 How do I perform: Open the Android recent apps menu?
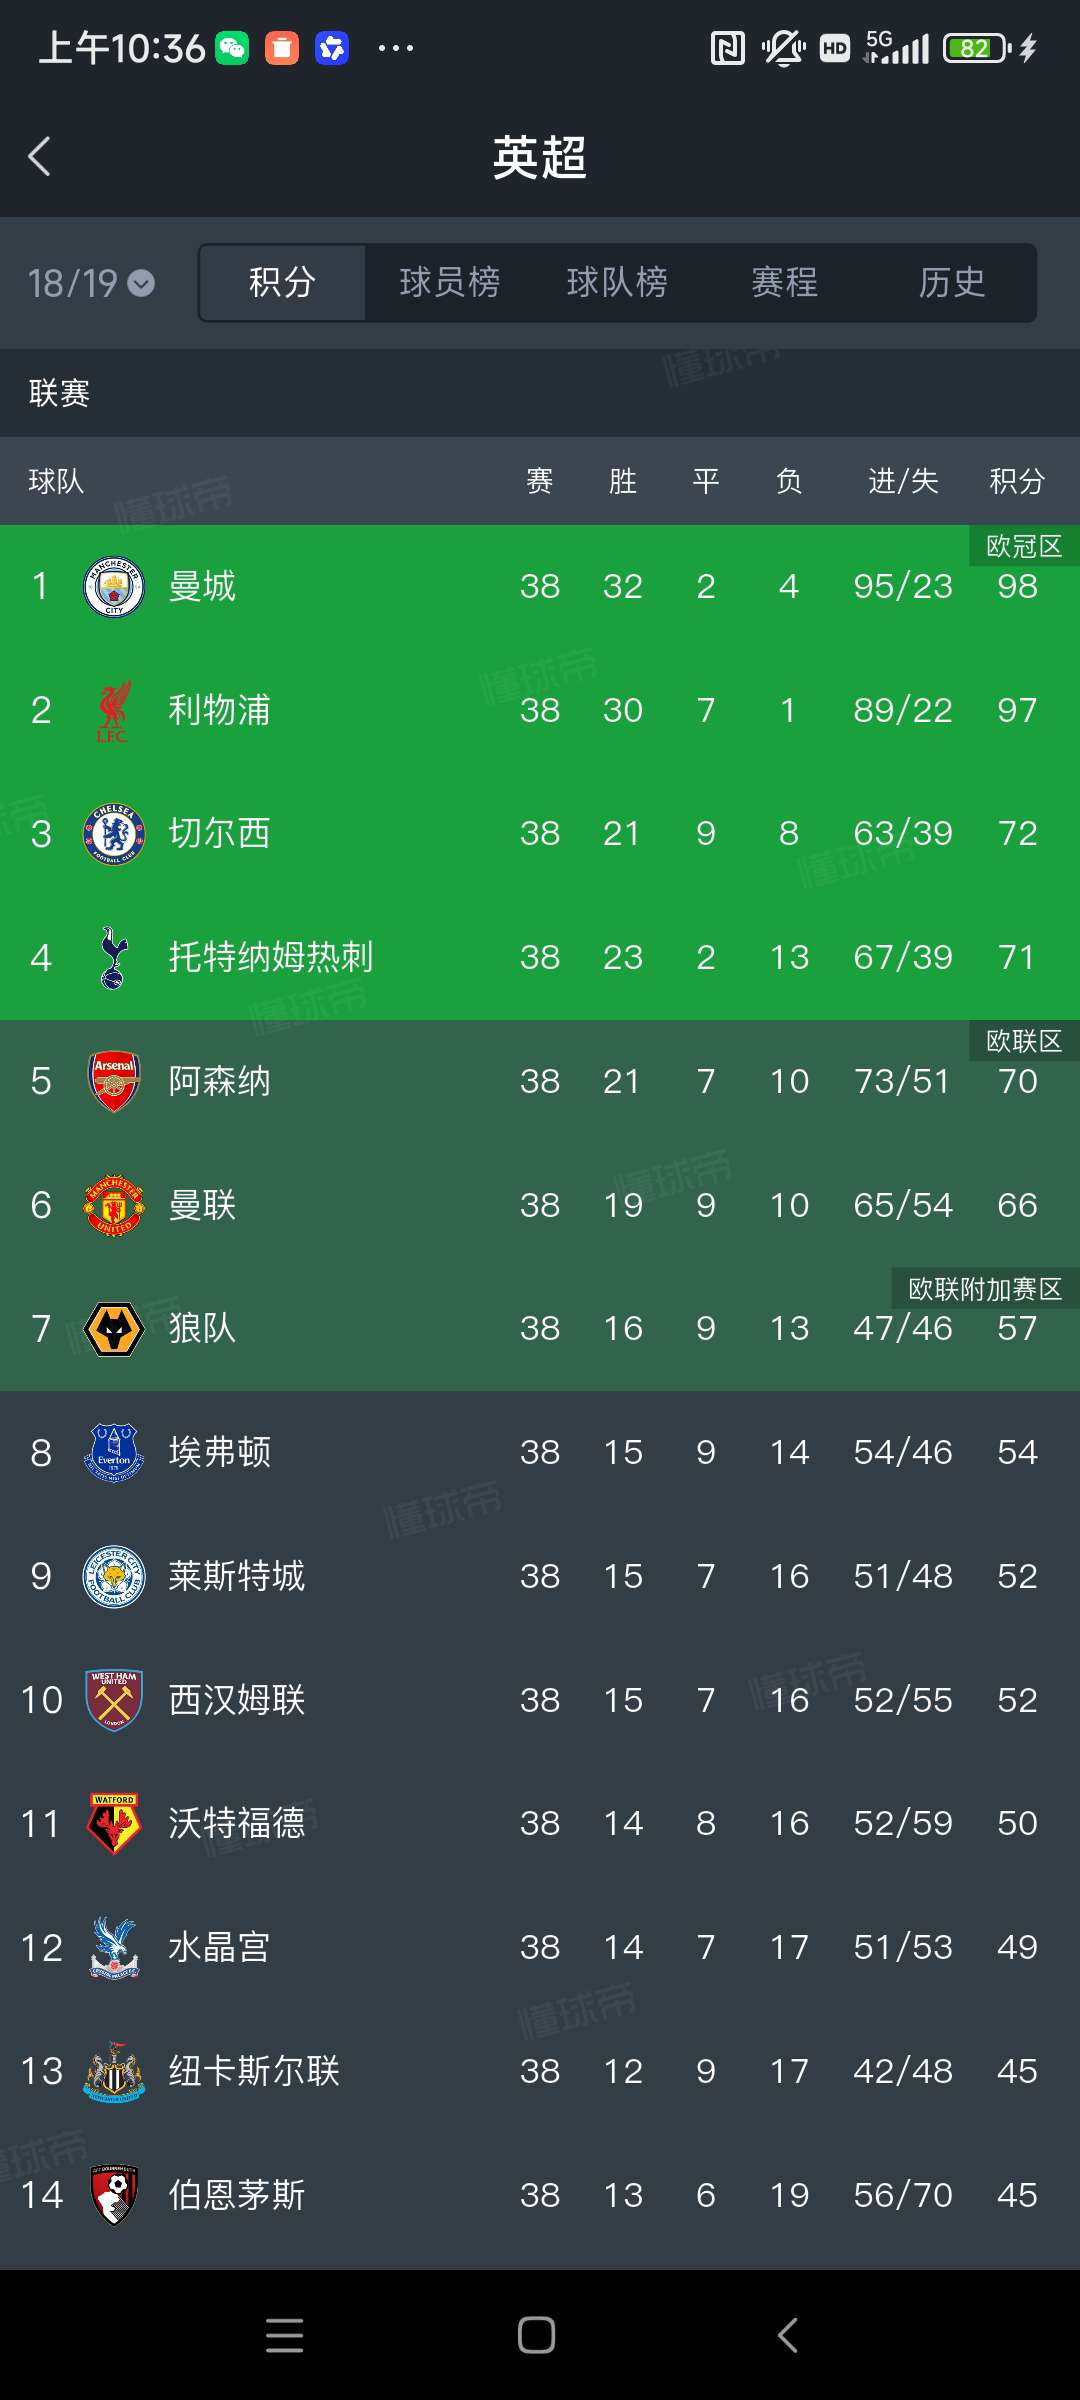(285, 2336)
